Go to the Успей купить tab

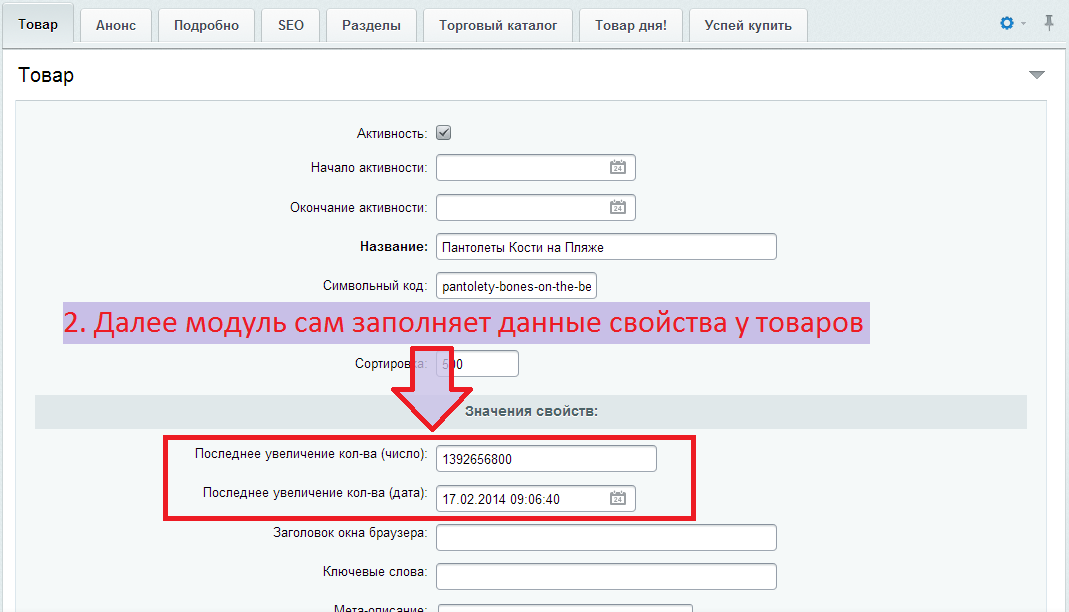click(748, 25)
